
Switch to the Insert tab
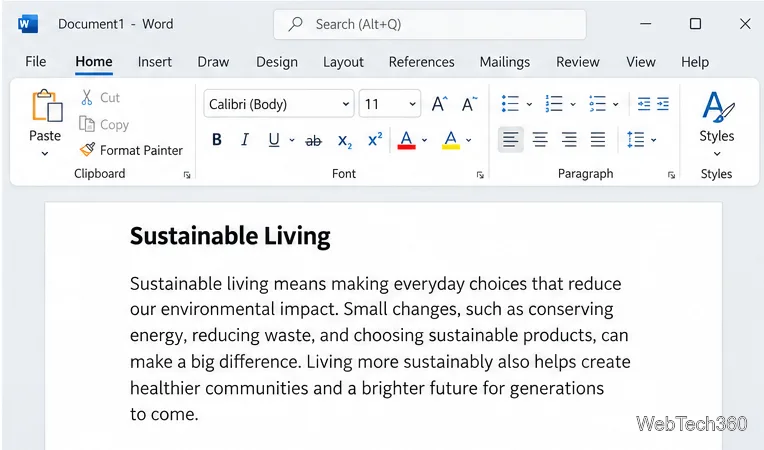tap(154, 62)
